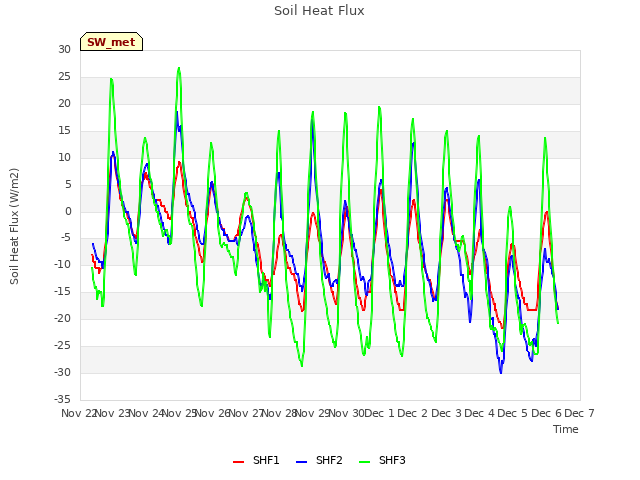Click the -35 y-axis tick label
Screen dimensions: 640x480
pos(63,399)
